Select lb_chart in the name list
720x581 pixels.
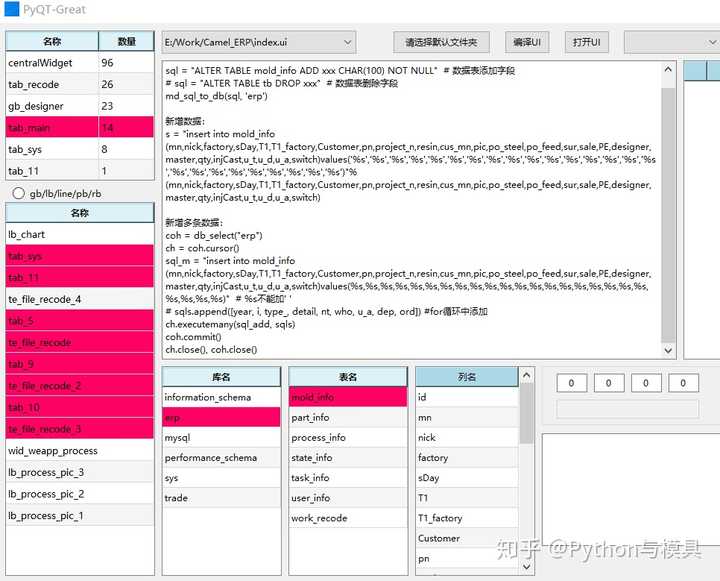[80, 234]
